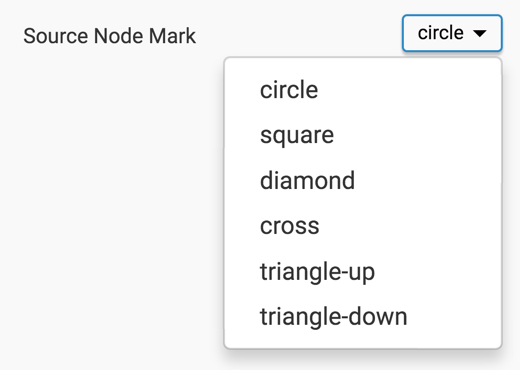Choose 'triangle-up' from the list
This screenshot has height=370, width=520.
(x=363, y=271)
